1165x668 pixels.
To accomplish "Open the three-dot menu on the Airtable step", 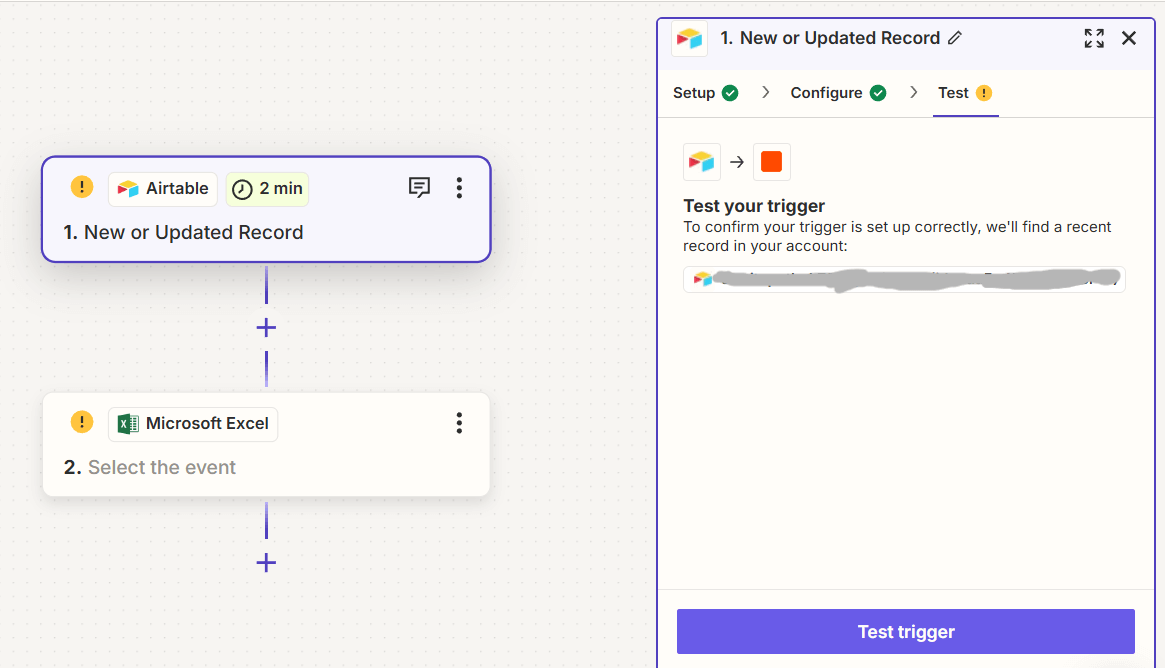I will (459, 187).
